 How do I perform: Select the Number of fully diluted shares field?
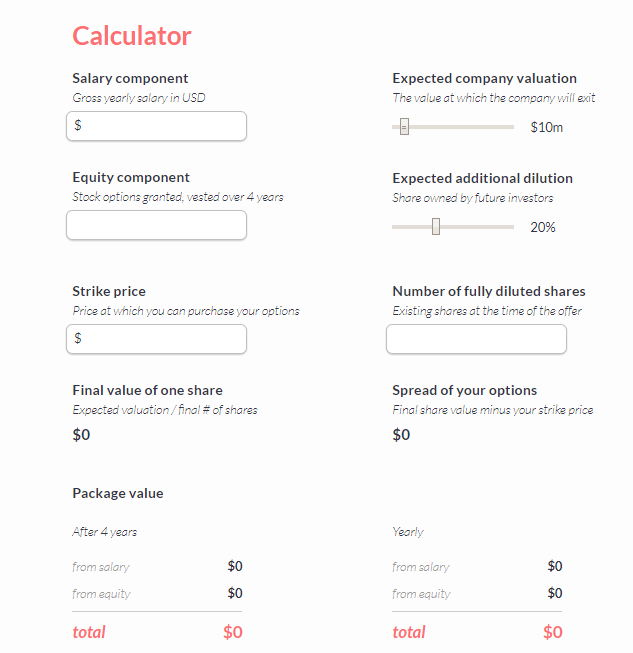pos(476,339)
